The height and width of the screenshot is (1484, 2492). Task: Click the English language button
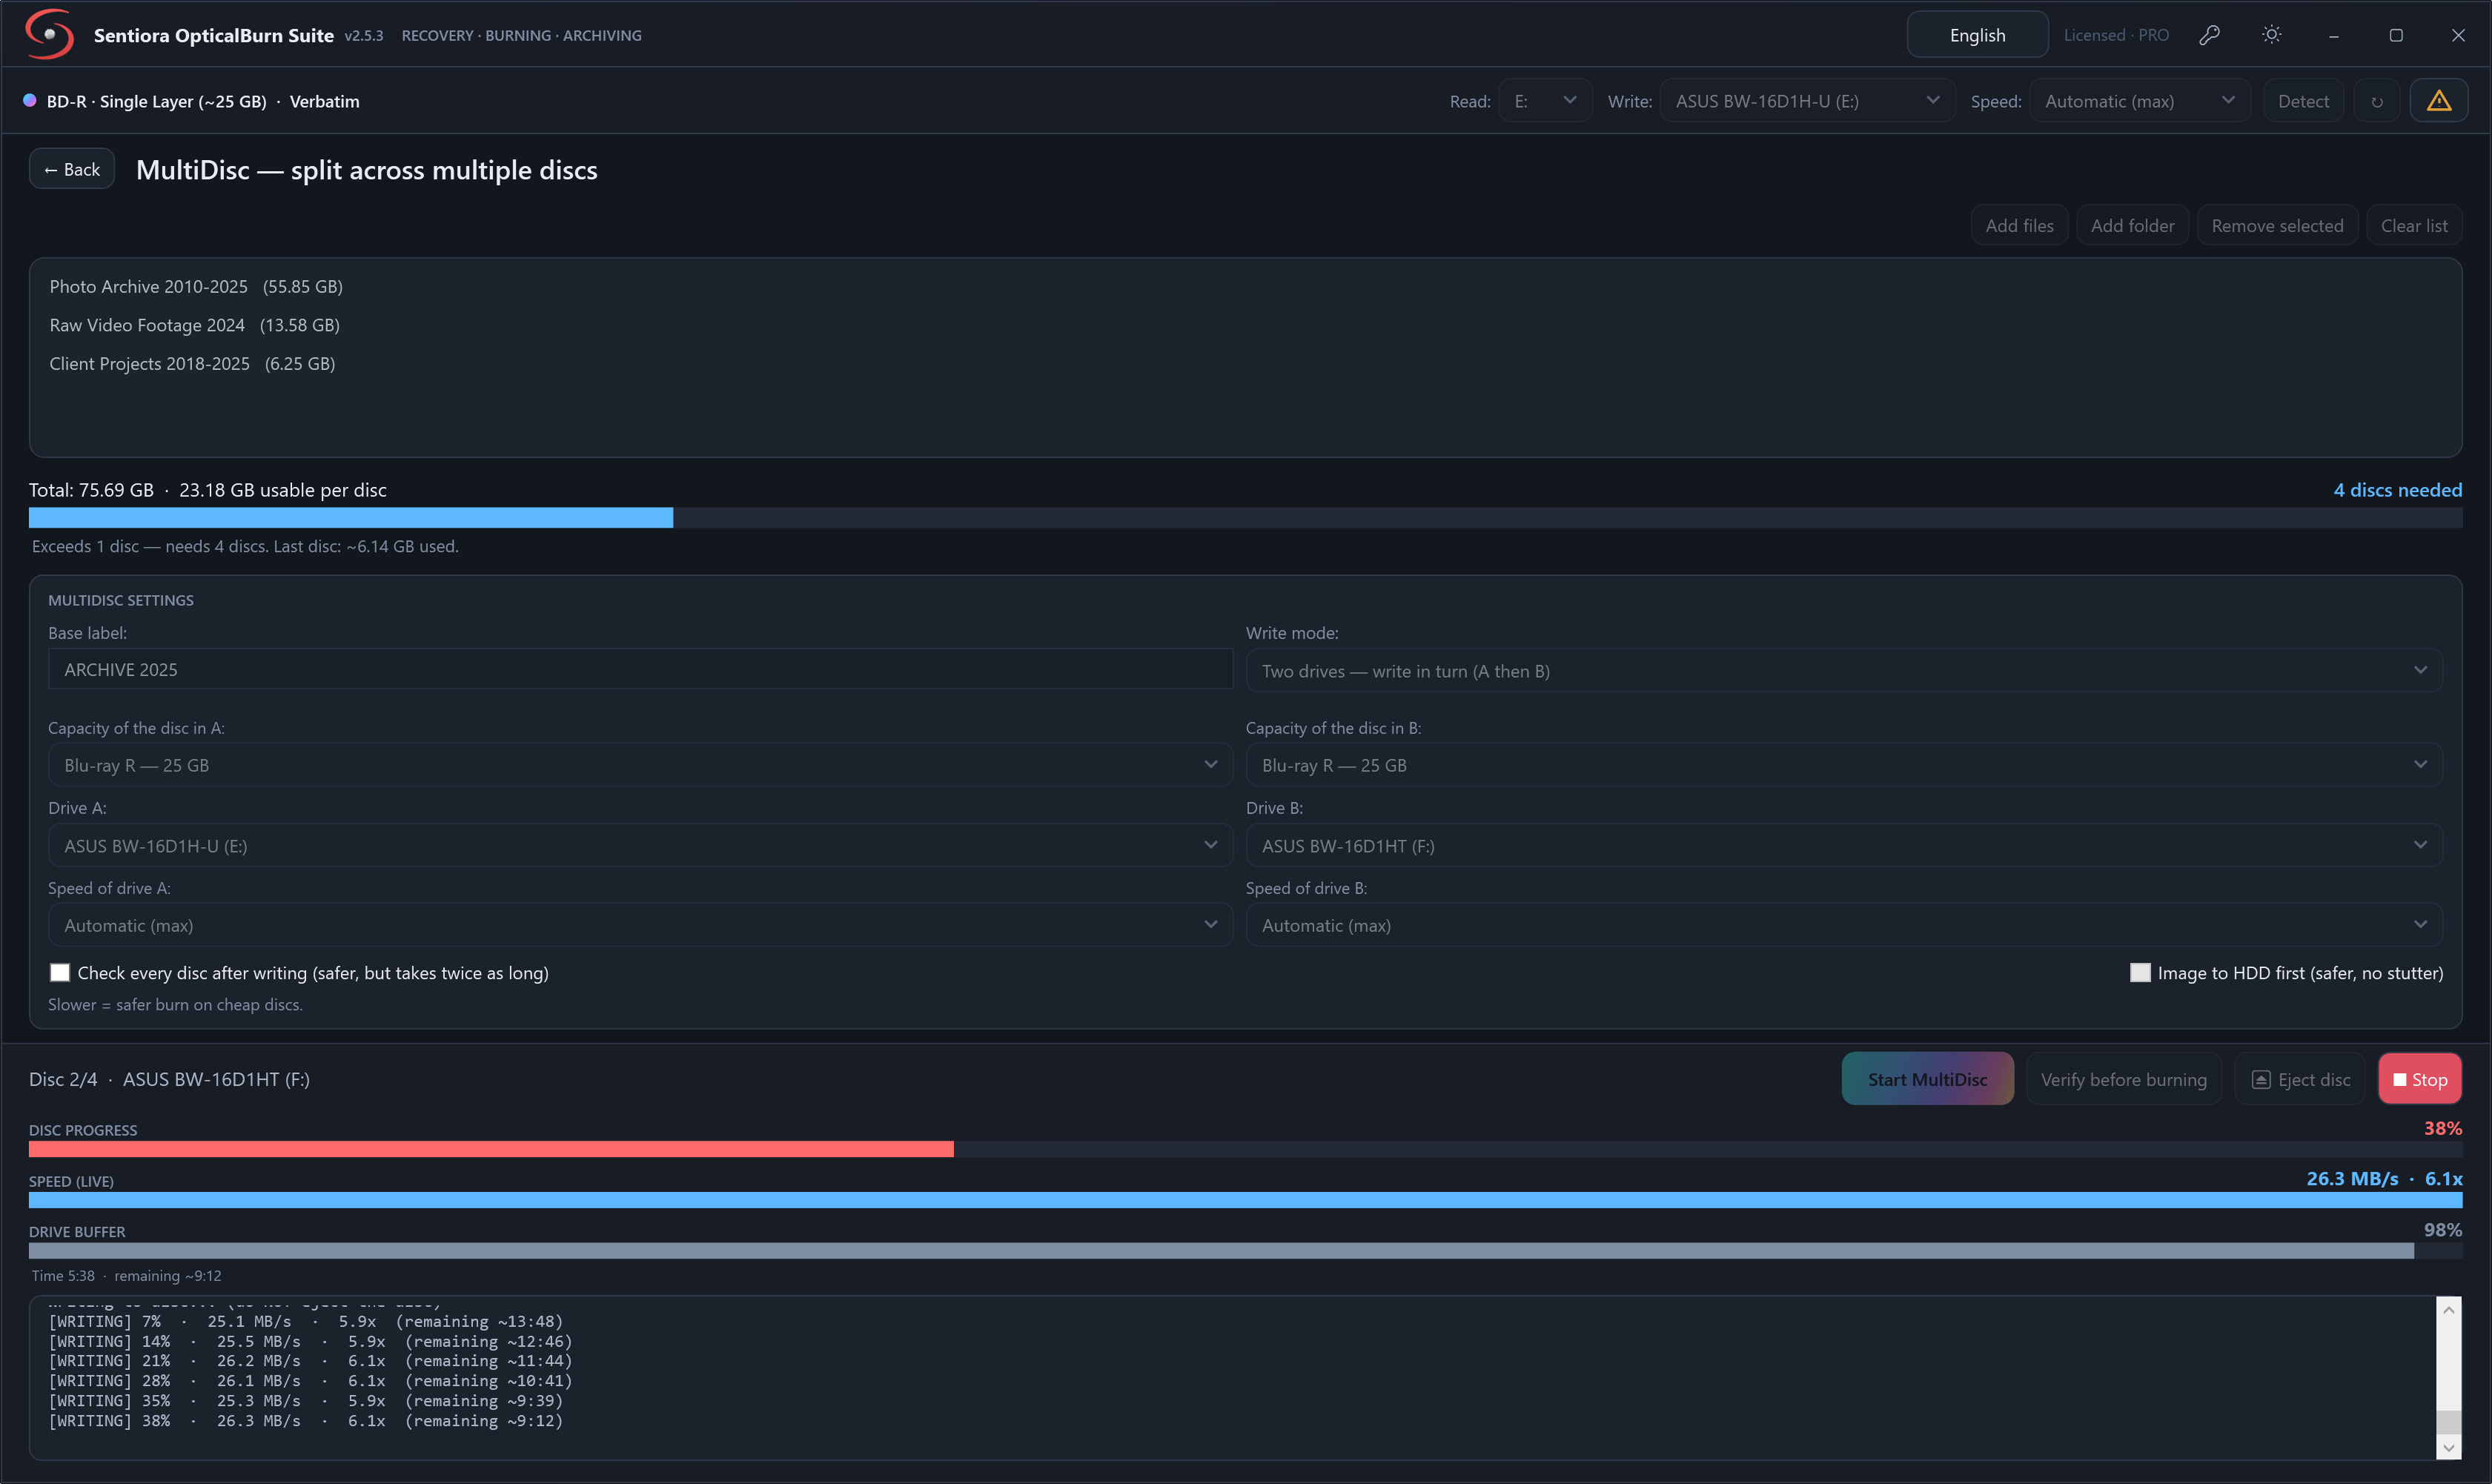pos(1977,35)
